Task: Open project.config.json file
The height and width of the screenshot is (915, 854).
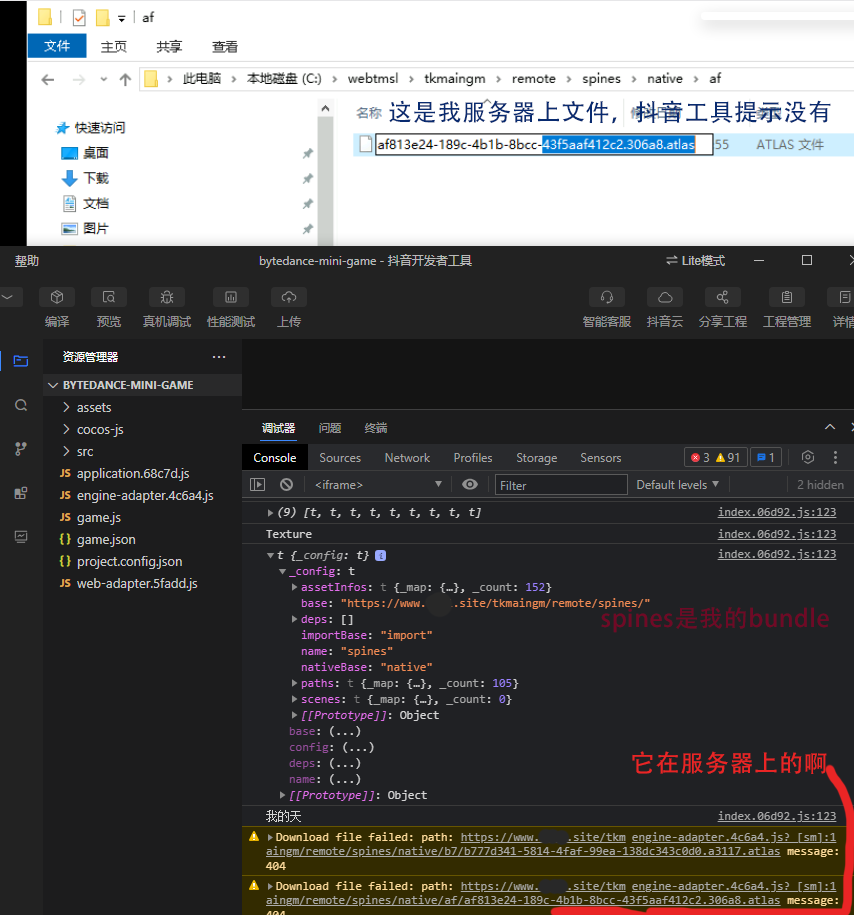Action: pos(130,561)
